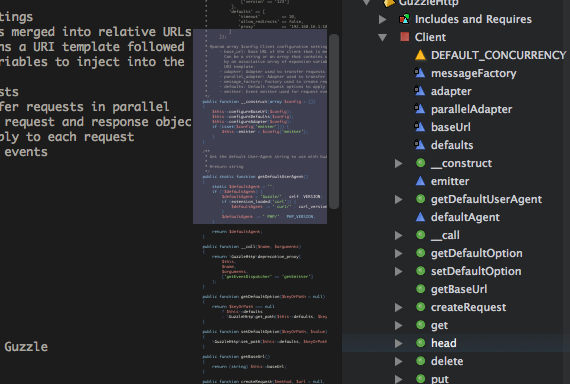Viewport: 570px width, 384px height.
Task: Click 'requests in parallel' comment text
Action: [97, 107]
